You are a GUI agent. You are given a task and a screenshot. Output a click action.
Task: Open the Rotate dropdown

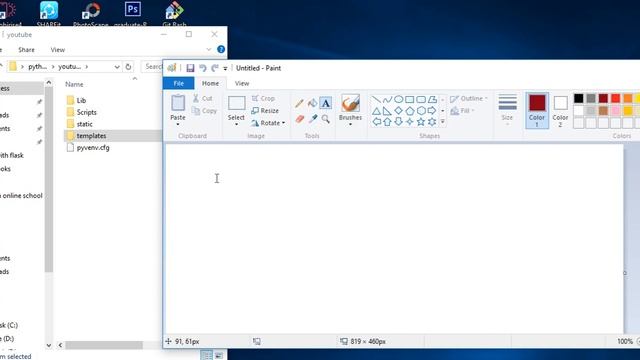[x=268, y=123]
